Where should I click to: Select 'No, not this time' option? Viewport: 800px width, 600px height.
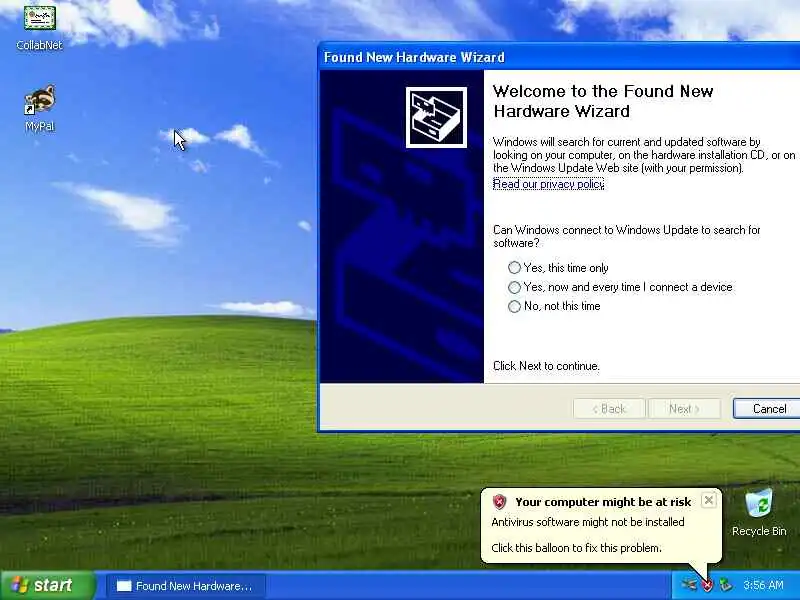(x=554, y=306)
